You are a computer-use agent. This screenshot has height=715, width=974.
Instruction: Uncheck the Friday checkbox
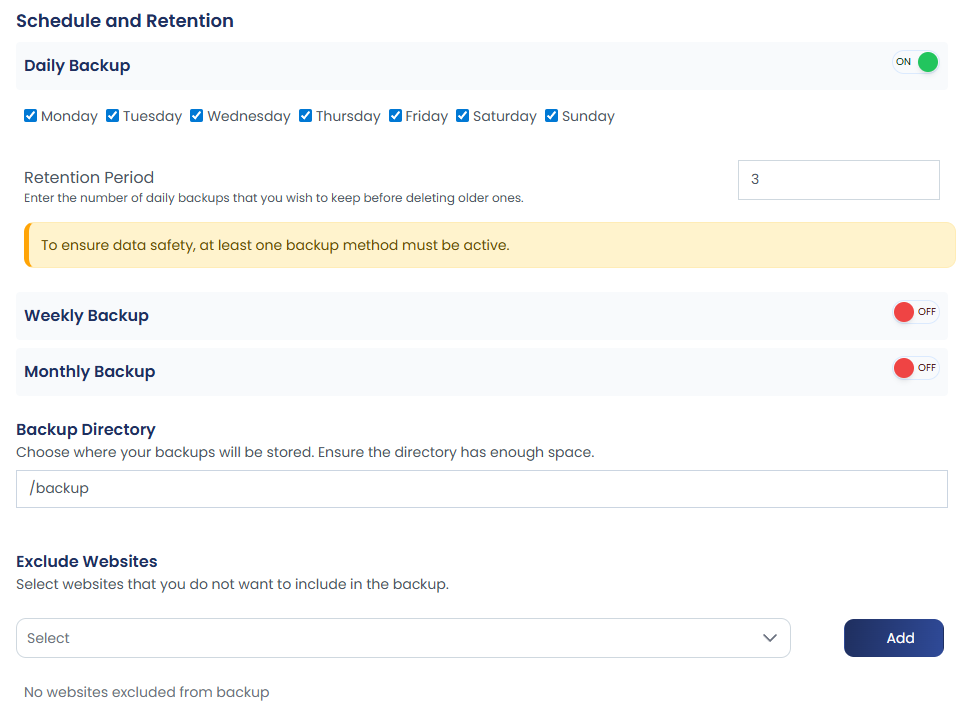pos(395,116)
